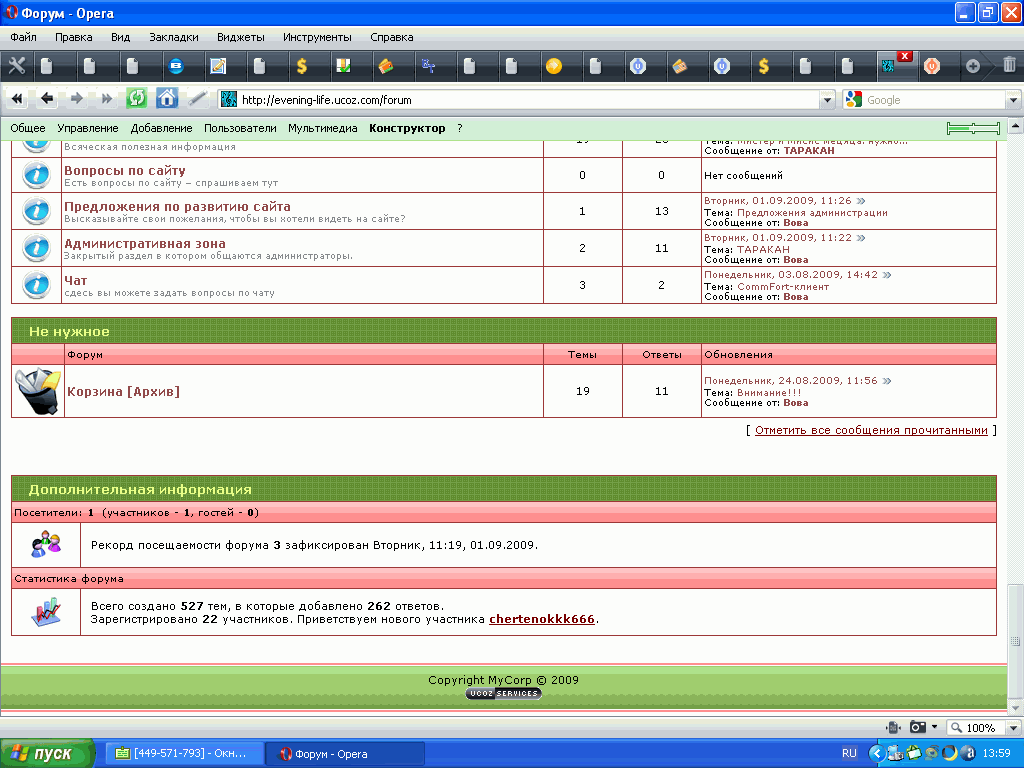Viewport: 1024px width, 768px height.
Task: Open the Закладки menu
Action: click(x=174, y=37)
